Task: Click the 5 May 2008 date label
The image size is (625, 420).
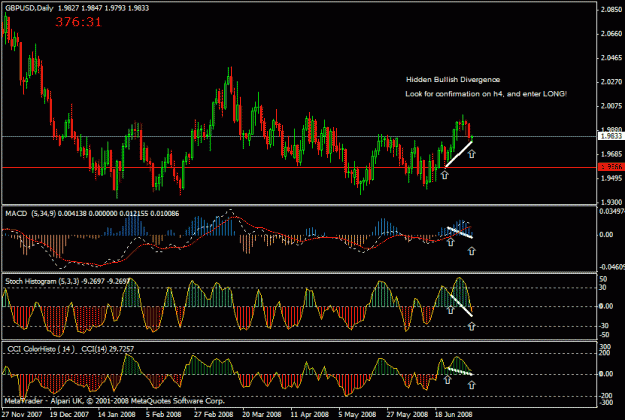Action: pyautogui.click(x=358, y=414)
